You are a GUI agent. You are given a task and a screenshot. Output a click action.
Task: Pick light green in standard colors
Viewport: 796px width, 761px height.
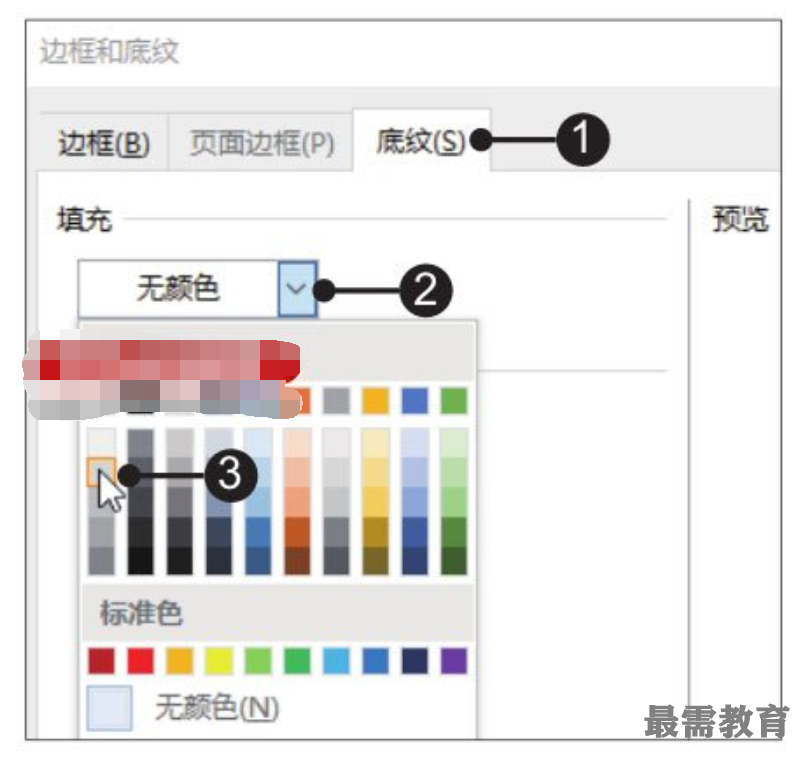pos(258,661)
